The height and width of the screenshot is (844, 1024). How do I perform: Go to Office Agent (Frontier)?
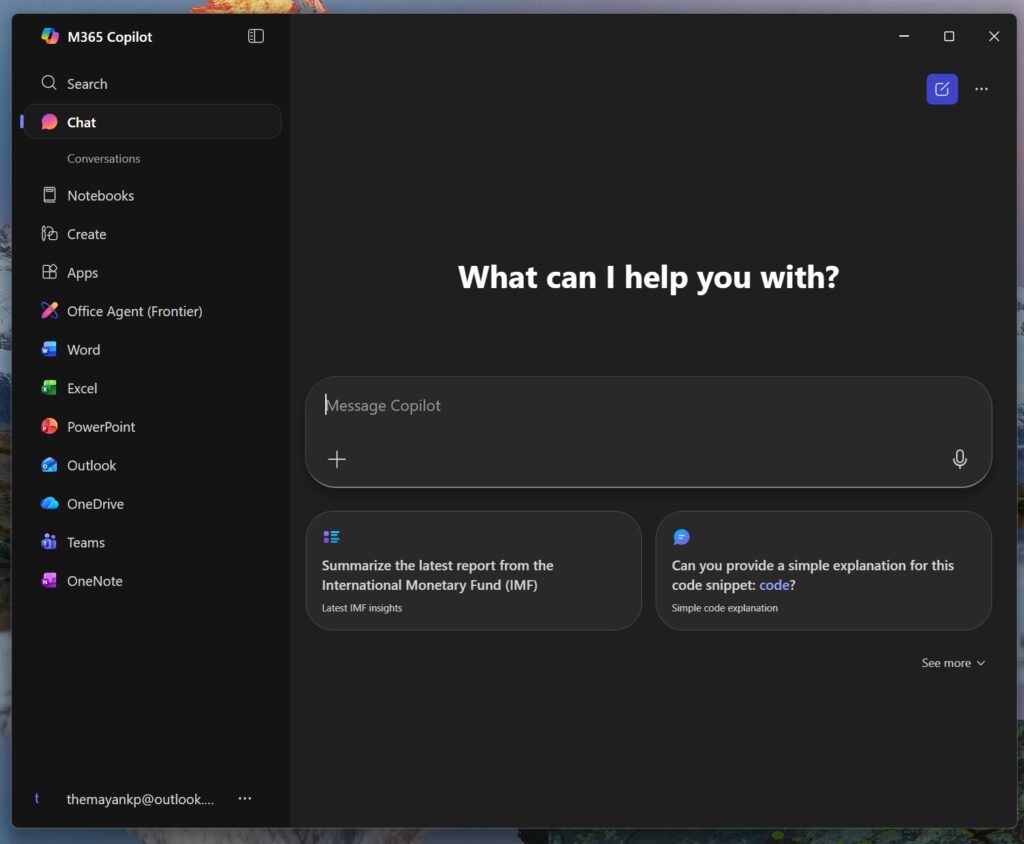[x=133, y=311]
